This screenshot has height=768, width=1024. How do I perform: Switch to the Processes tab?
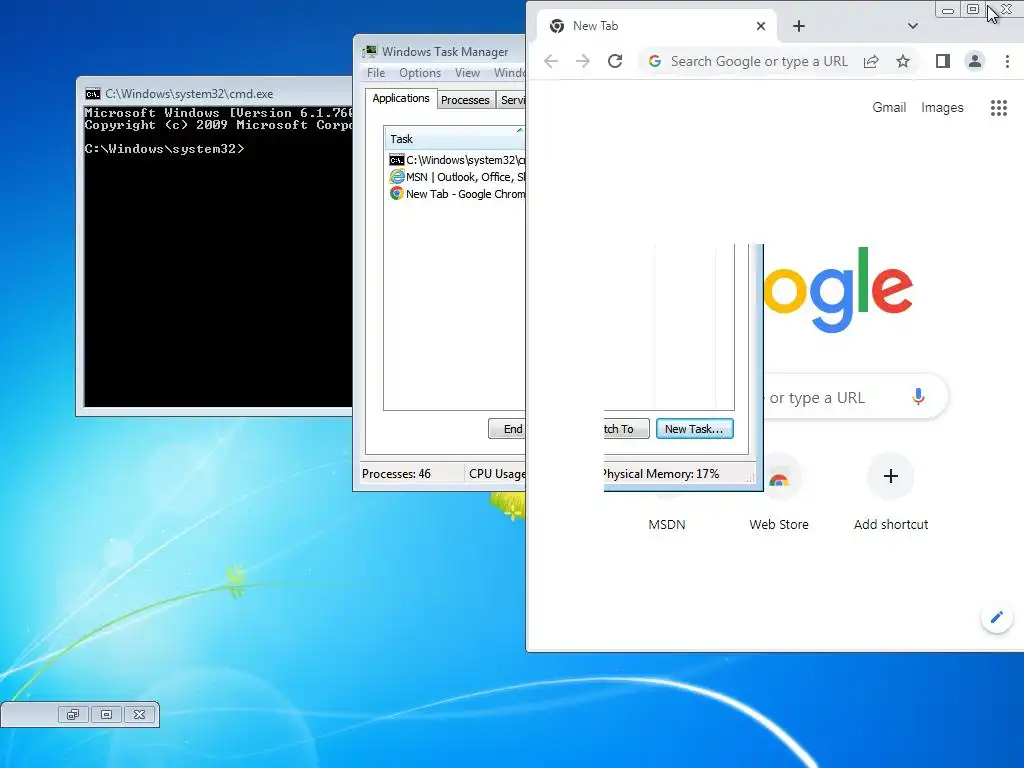(465, 100)
